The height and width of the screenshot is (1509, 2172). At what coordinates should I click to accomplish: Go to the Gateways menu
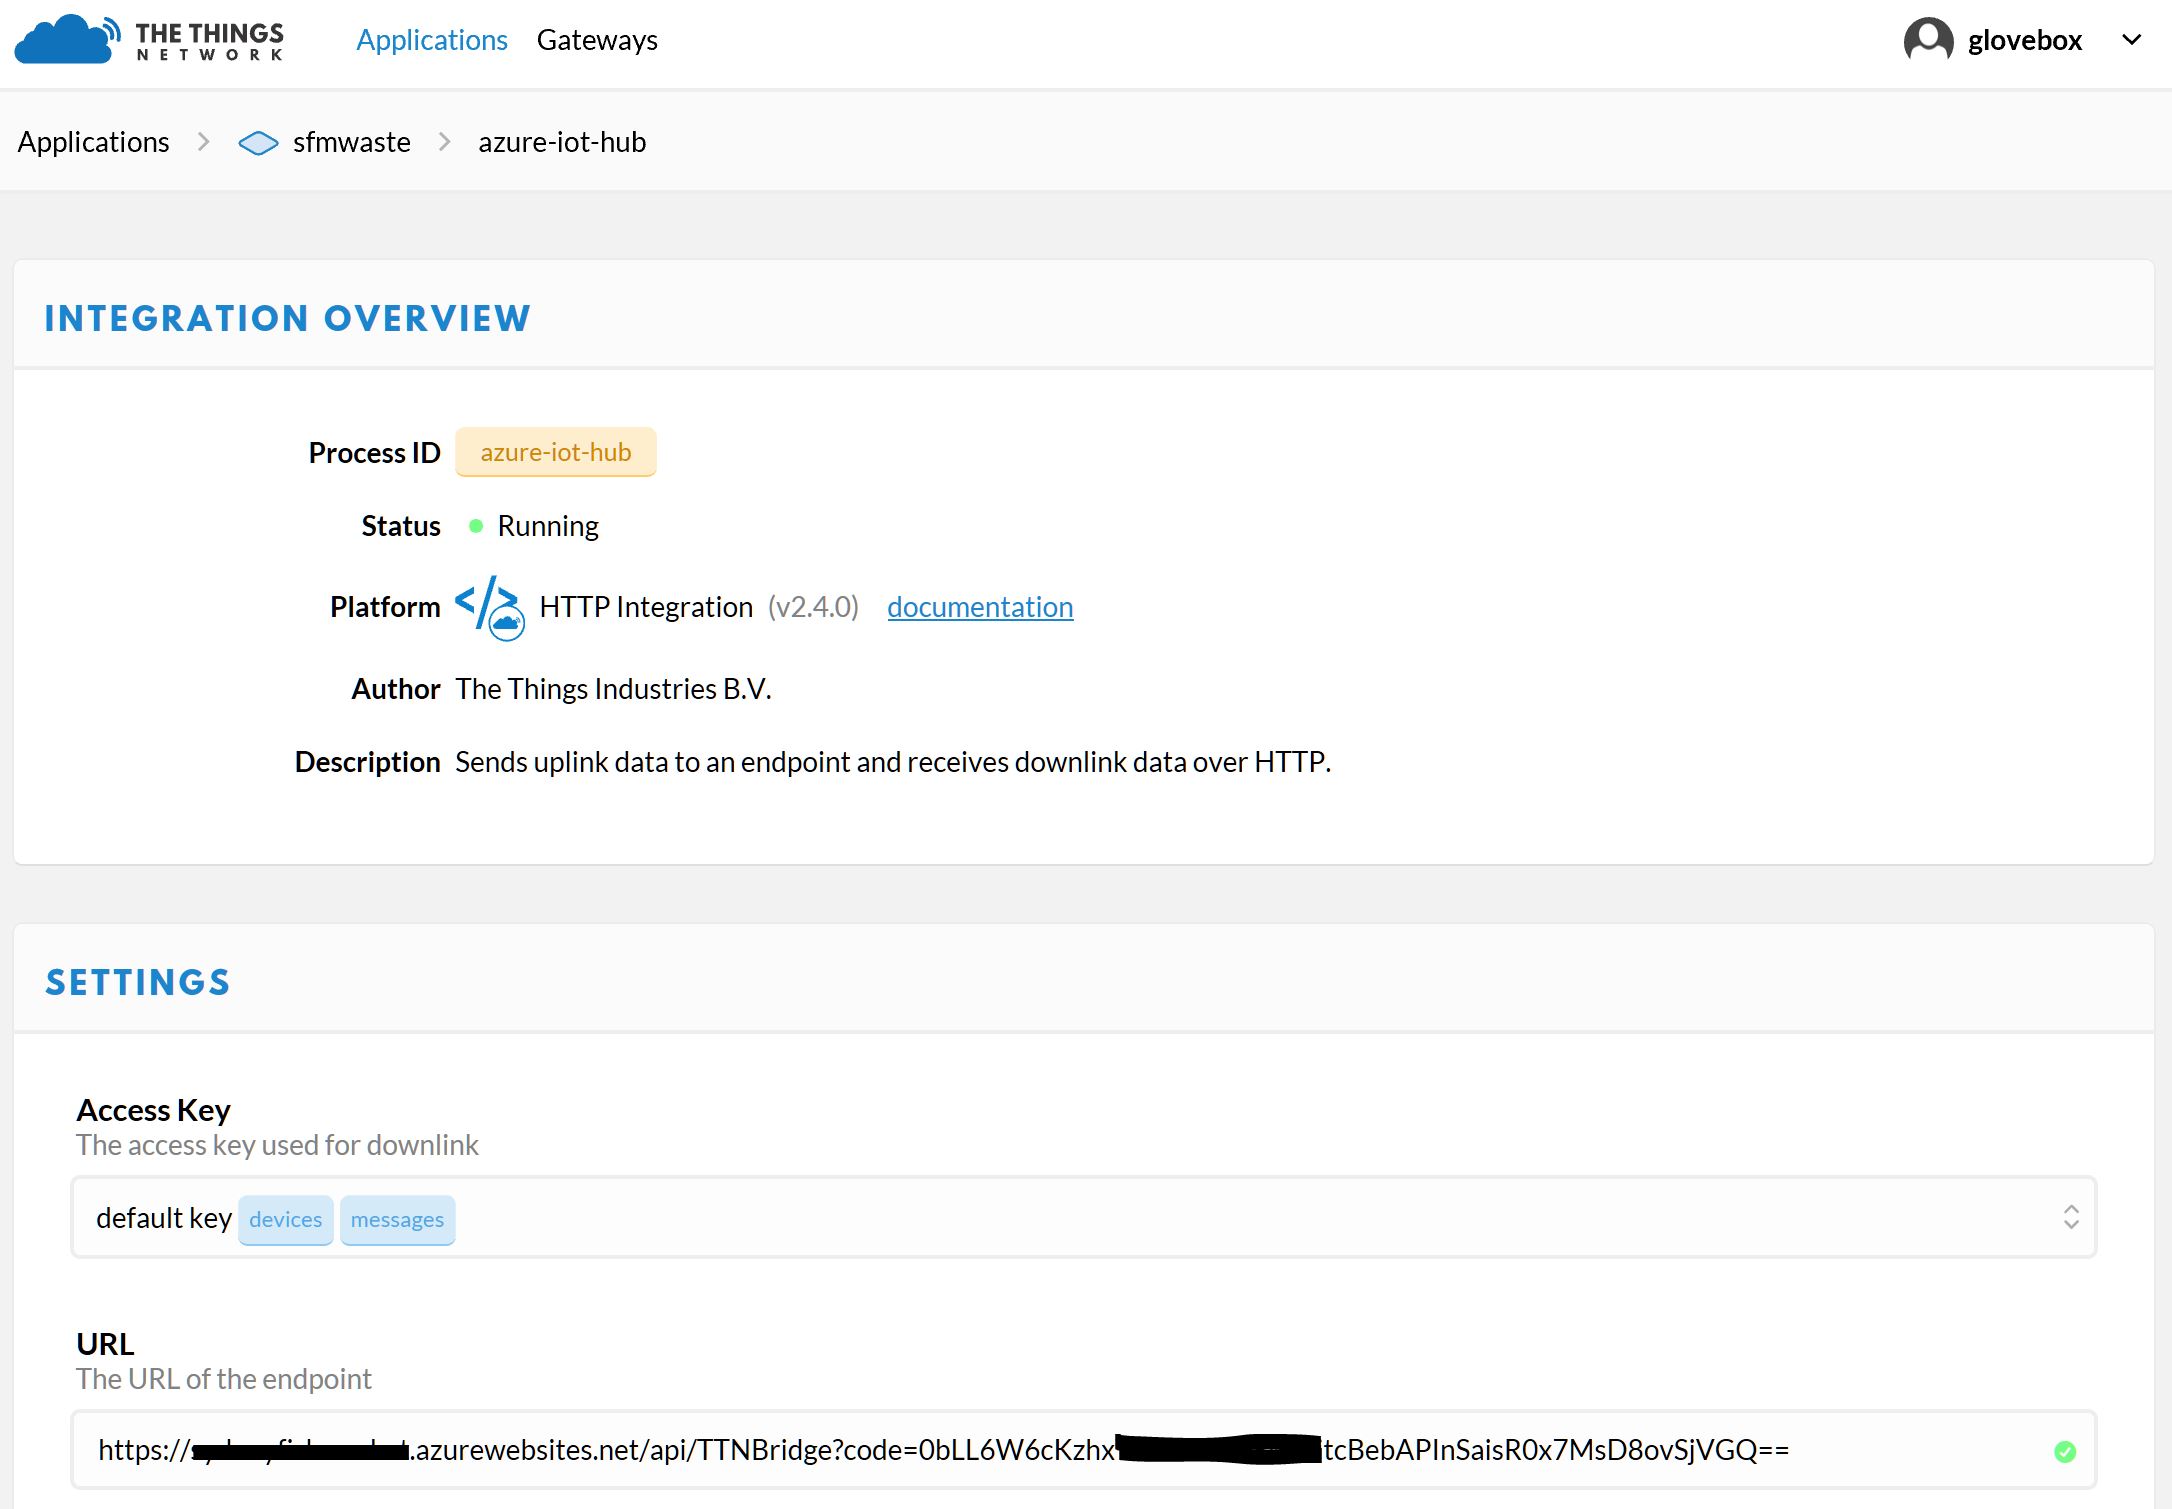click(597, 40)
